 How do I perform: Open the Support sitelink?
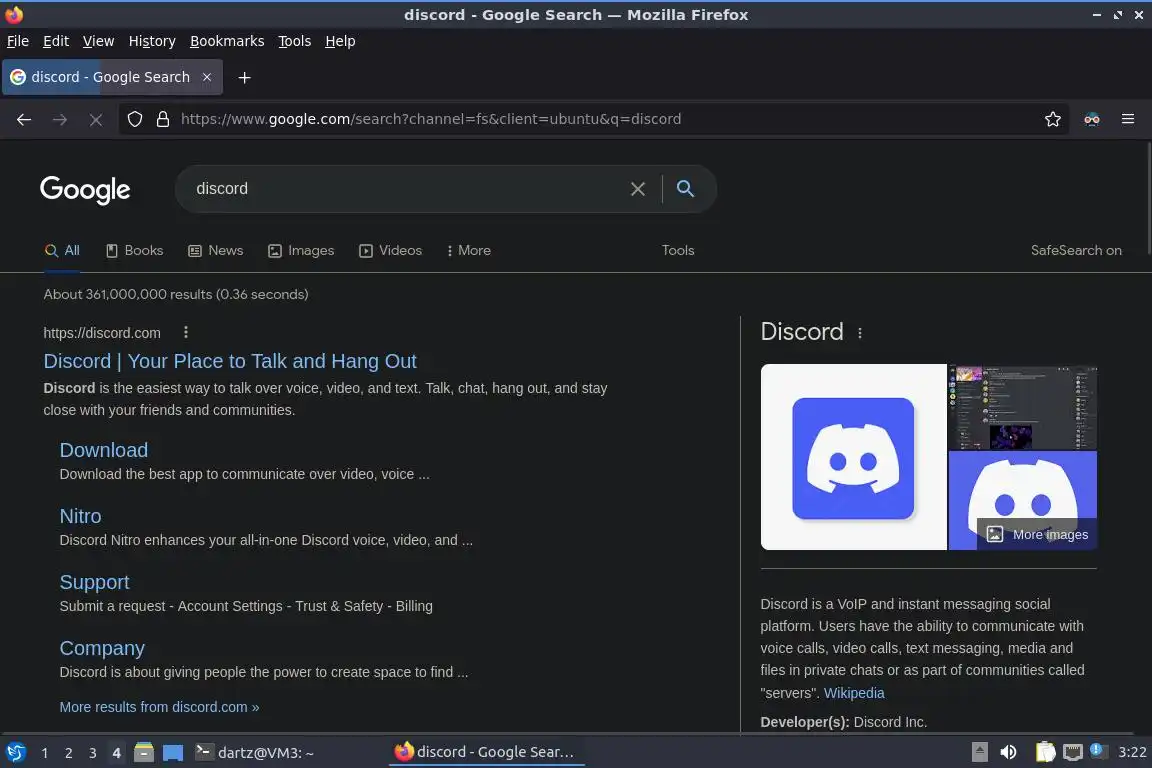point(94,582)
